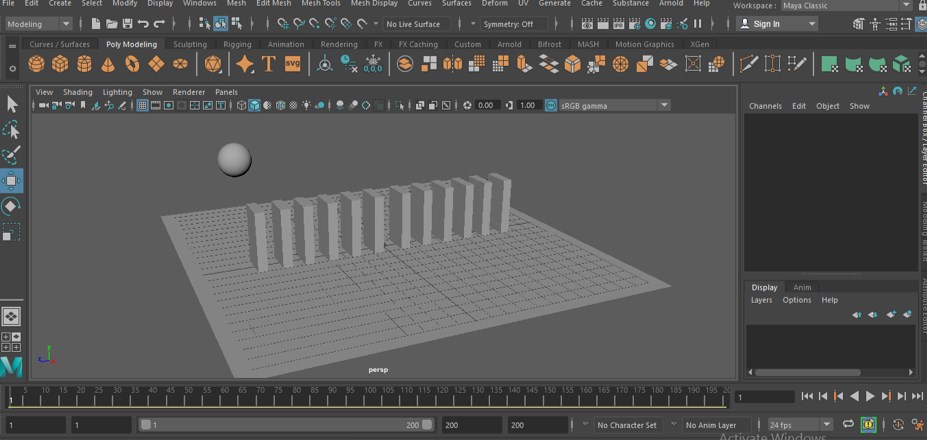927x440 pixels.
Task: Open the Modeling menu set dropdown
Action: coord(38,24)
